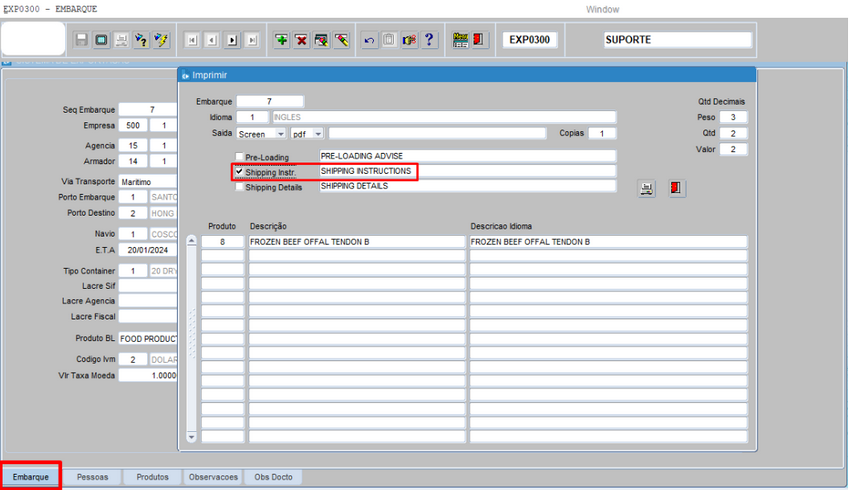Click the blue question mark help icon
The width and height of the screenshot is (849, 490).
tap(429, 40)
